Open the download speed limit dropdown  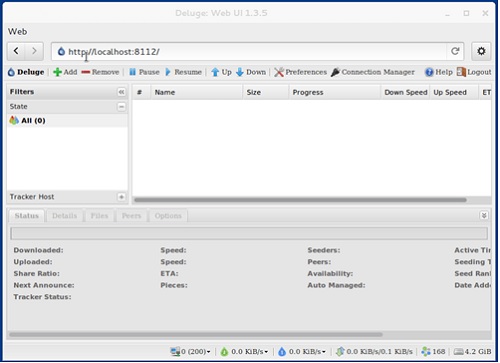[244, 352]
